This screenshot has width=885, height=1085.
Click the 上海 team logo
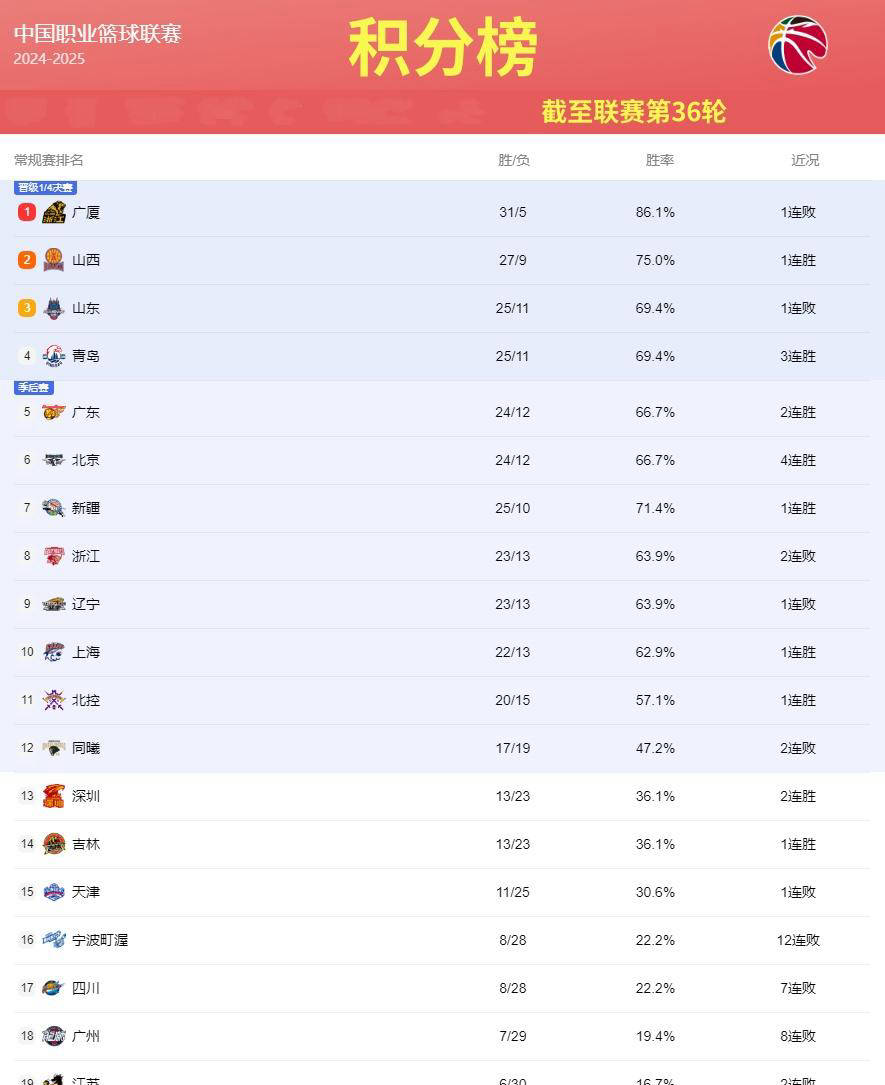pyautogui.click(x=54, y=652)
